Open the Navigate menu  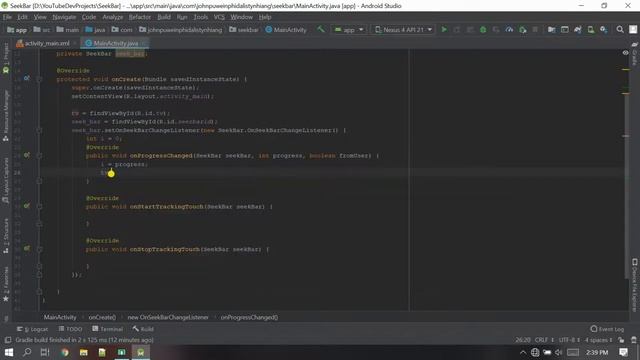pyautogui.click(x=64, y=17)
